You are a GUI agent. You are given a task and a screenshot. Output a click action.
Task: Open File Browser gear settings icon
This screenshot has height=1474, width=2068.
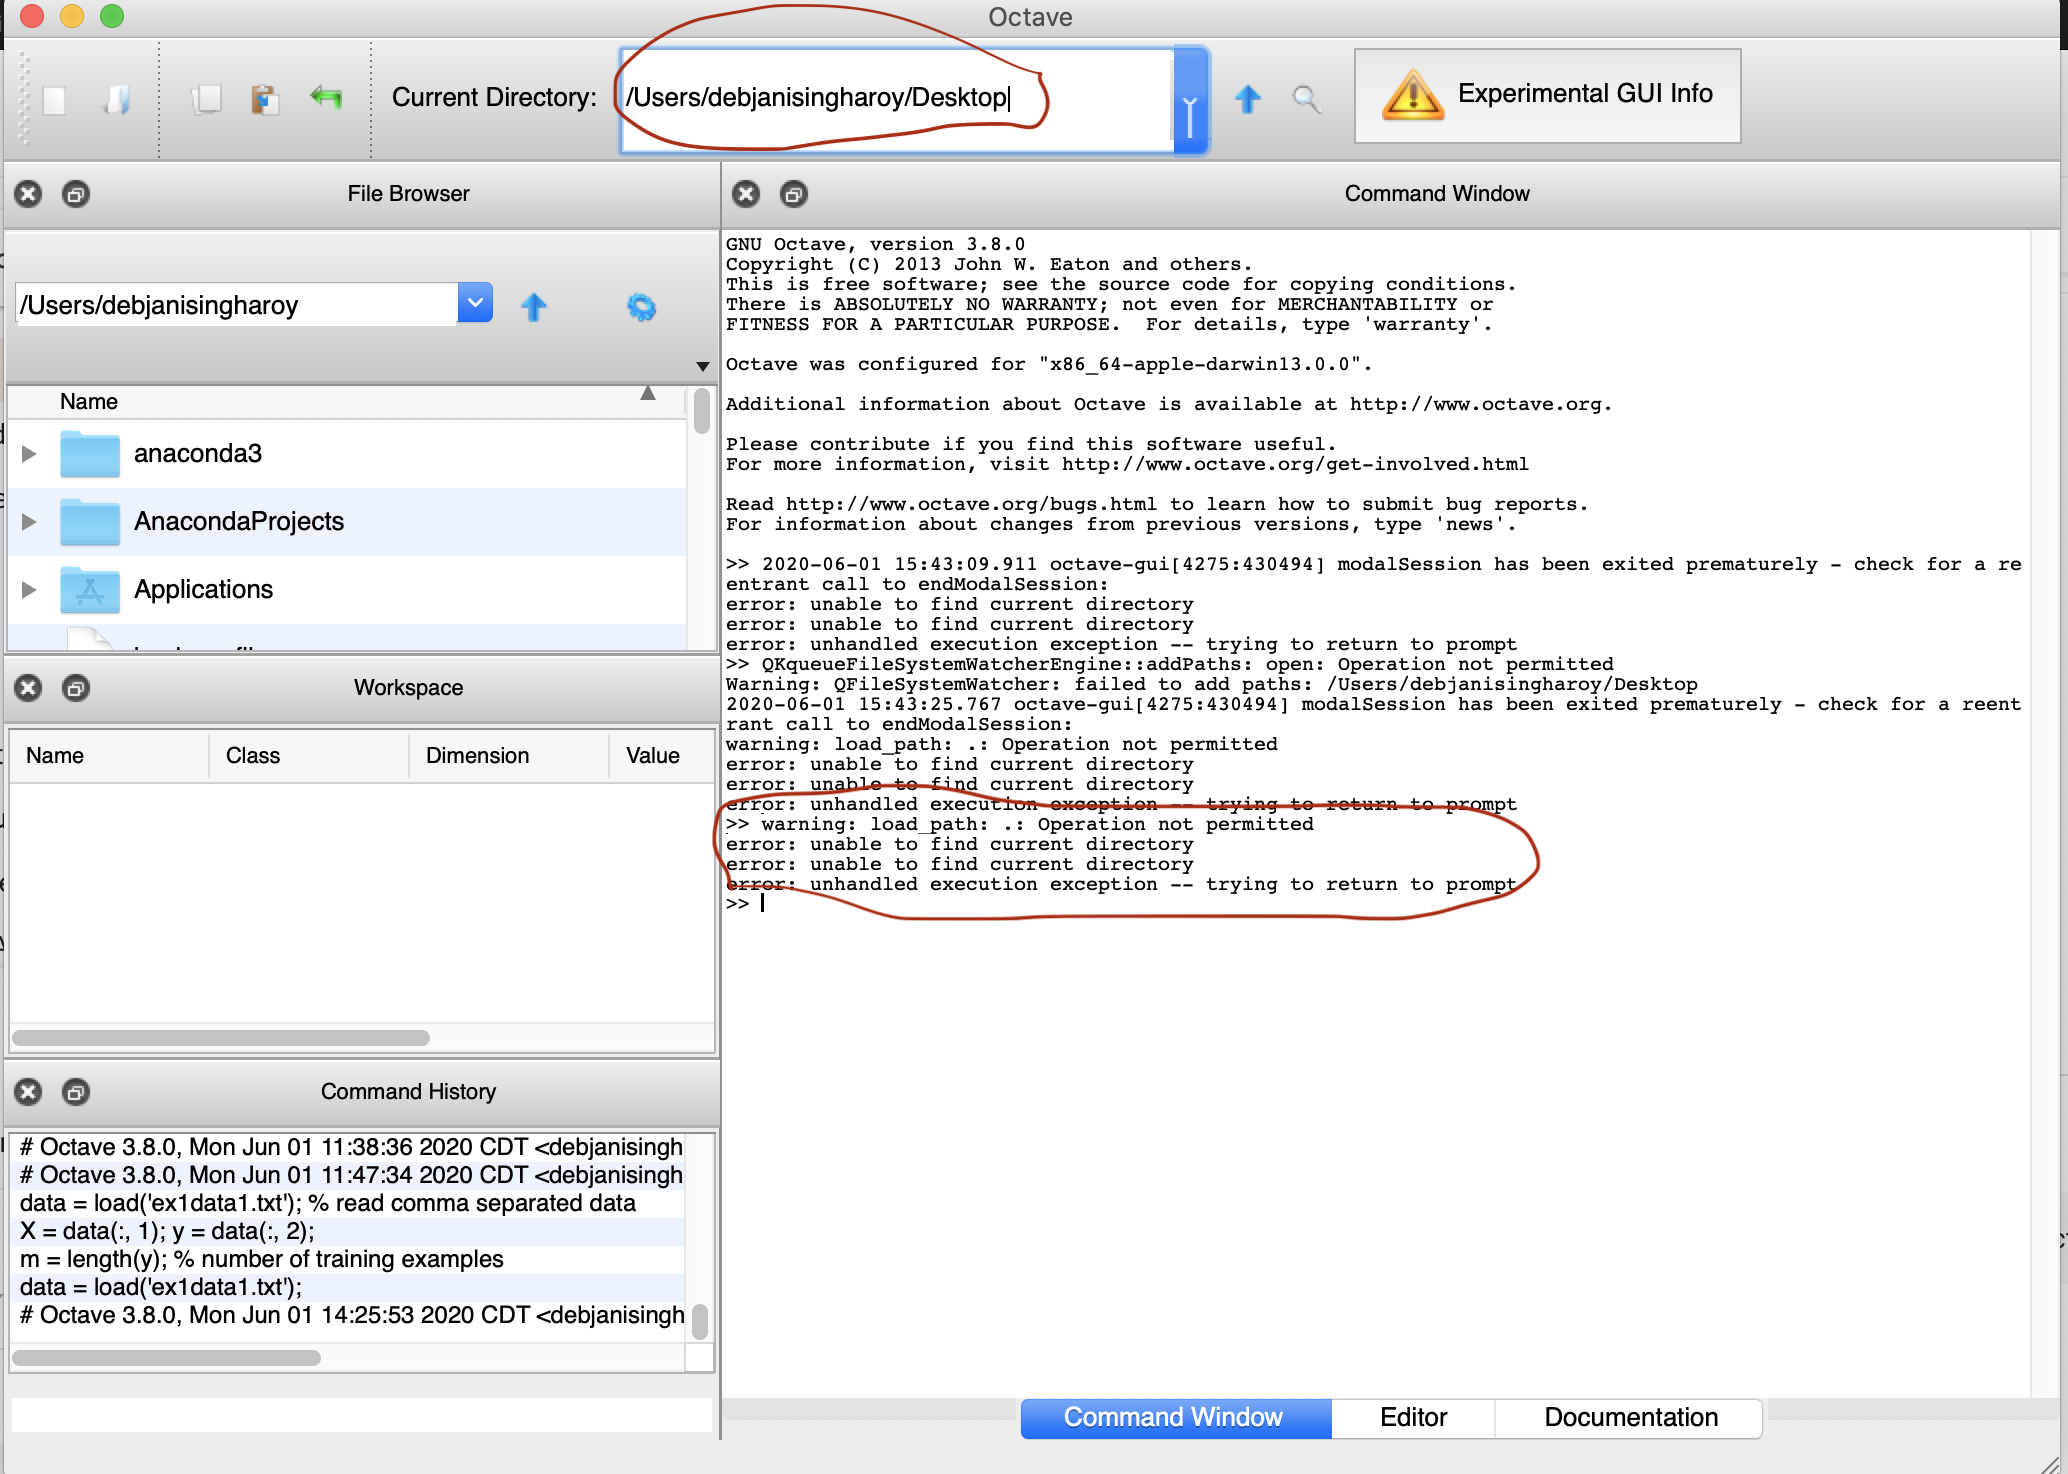point(641,307)
